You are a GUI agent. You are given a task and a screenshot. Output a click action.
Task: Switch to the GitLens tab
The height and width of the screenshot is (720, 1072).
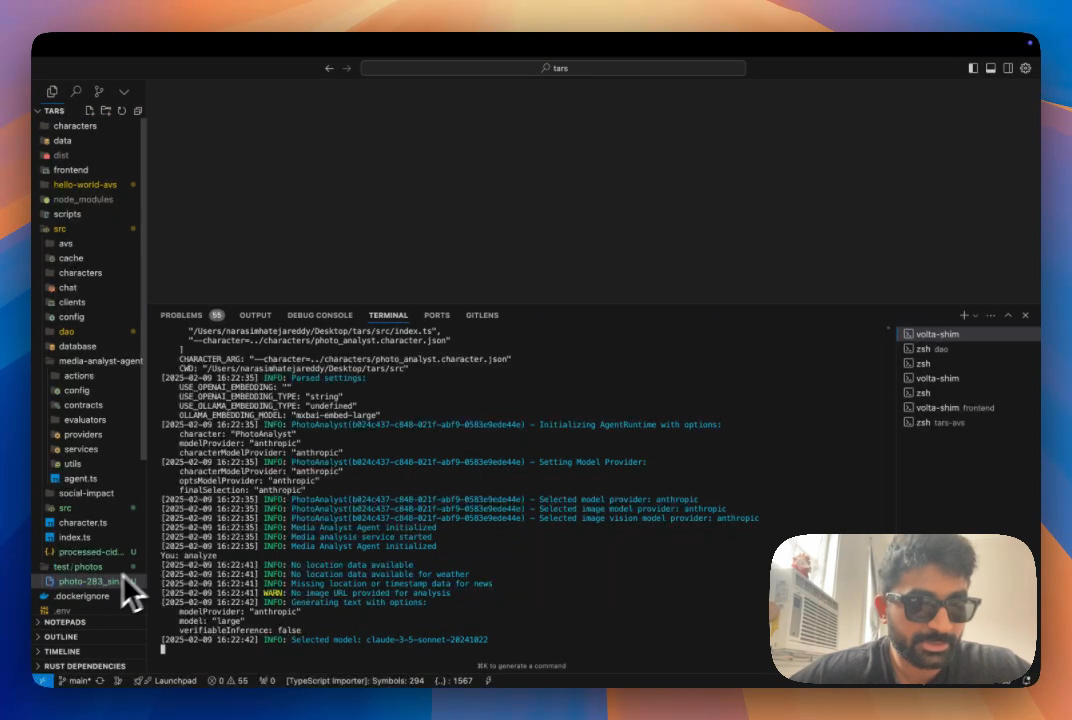(x=482, y=315)
